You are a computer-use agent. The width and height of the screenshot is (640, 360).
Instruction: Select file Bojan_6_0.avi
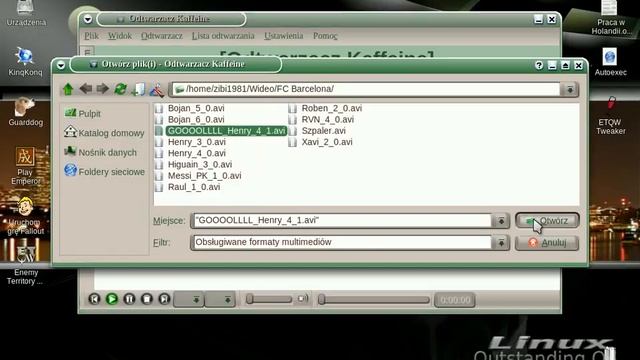tap(190, 120)
